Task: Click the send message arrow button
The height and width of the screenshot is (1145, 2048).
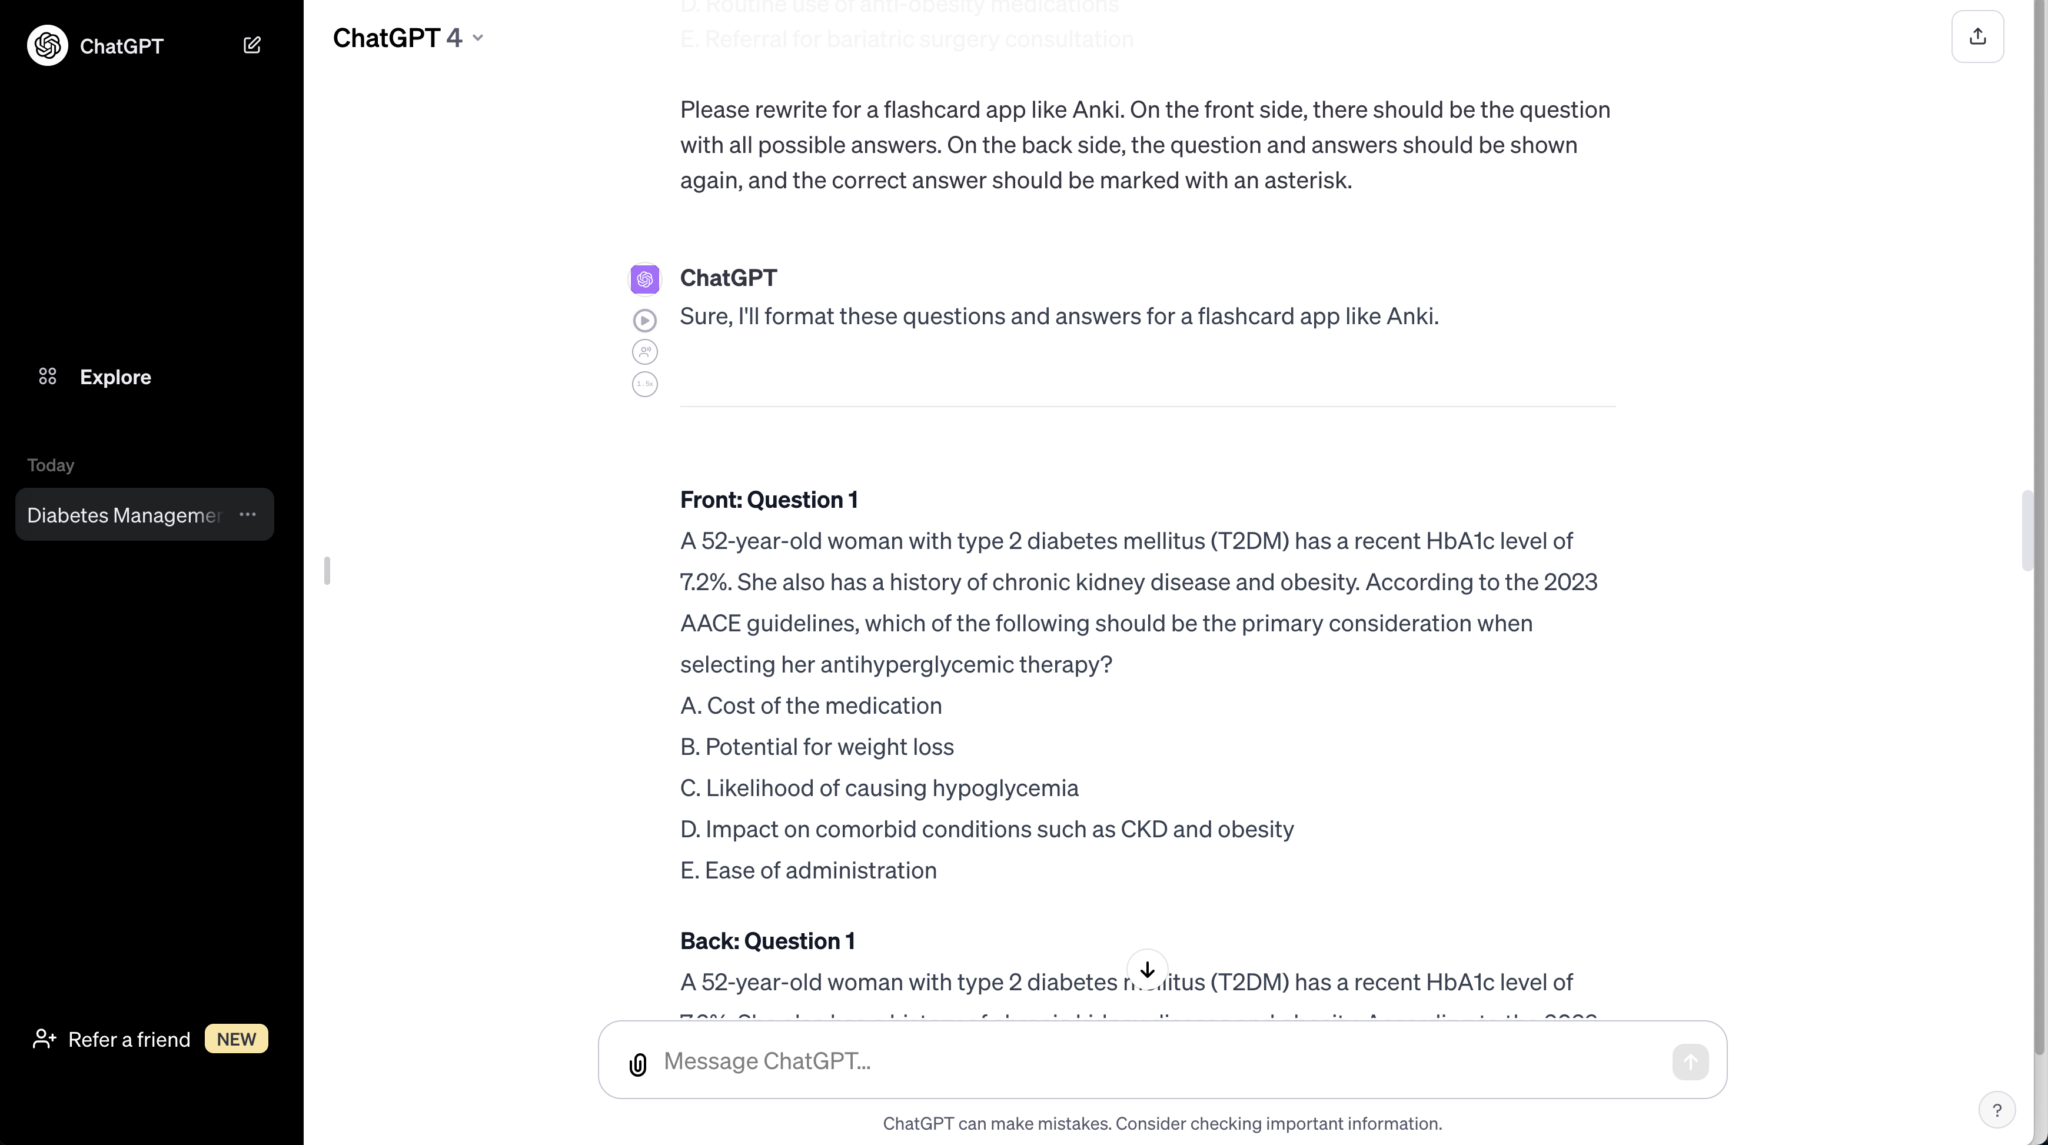Action: [1690, 1061]
